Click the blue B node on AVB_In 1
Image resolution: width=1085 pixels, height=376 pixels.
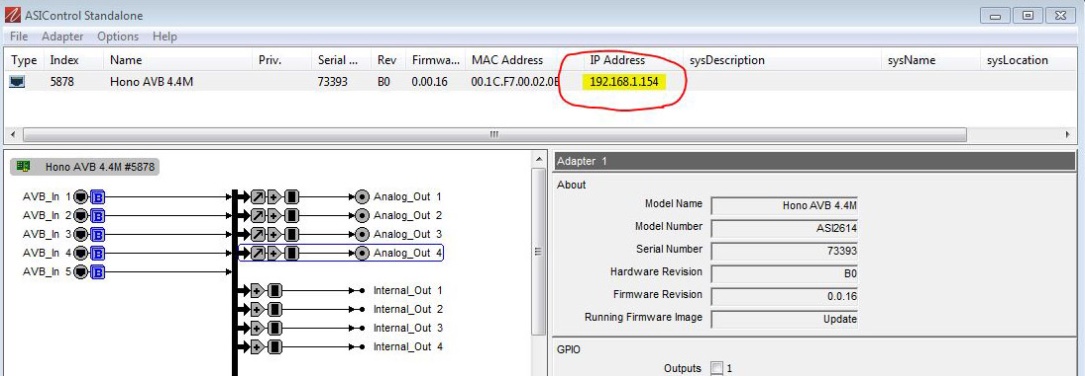coord(98,197)
